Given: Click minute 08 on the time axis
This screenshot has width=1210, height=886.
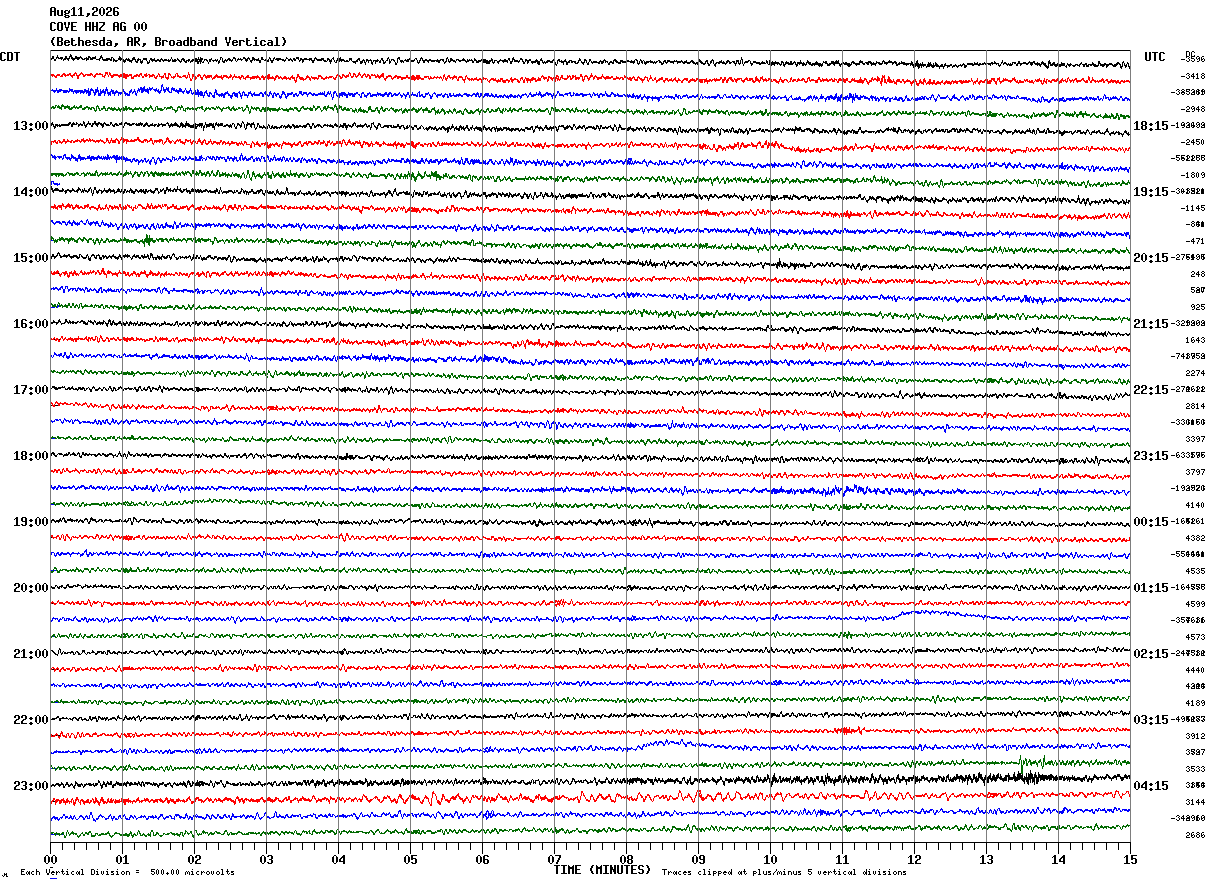Looking at the screenshot, I should tap(626, 859).
